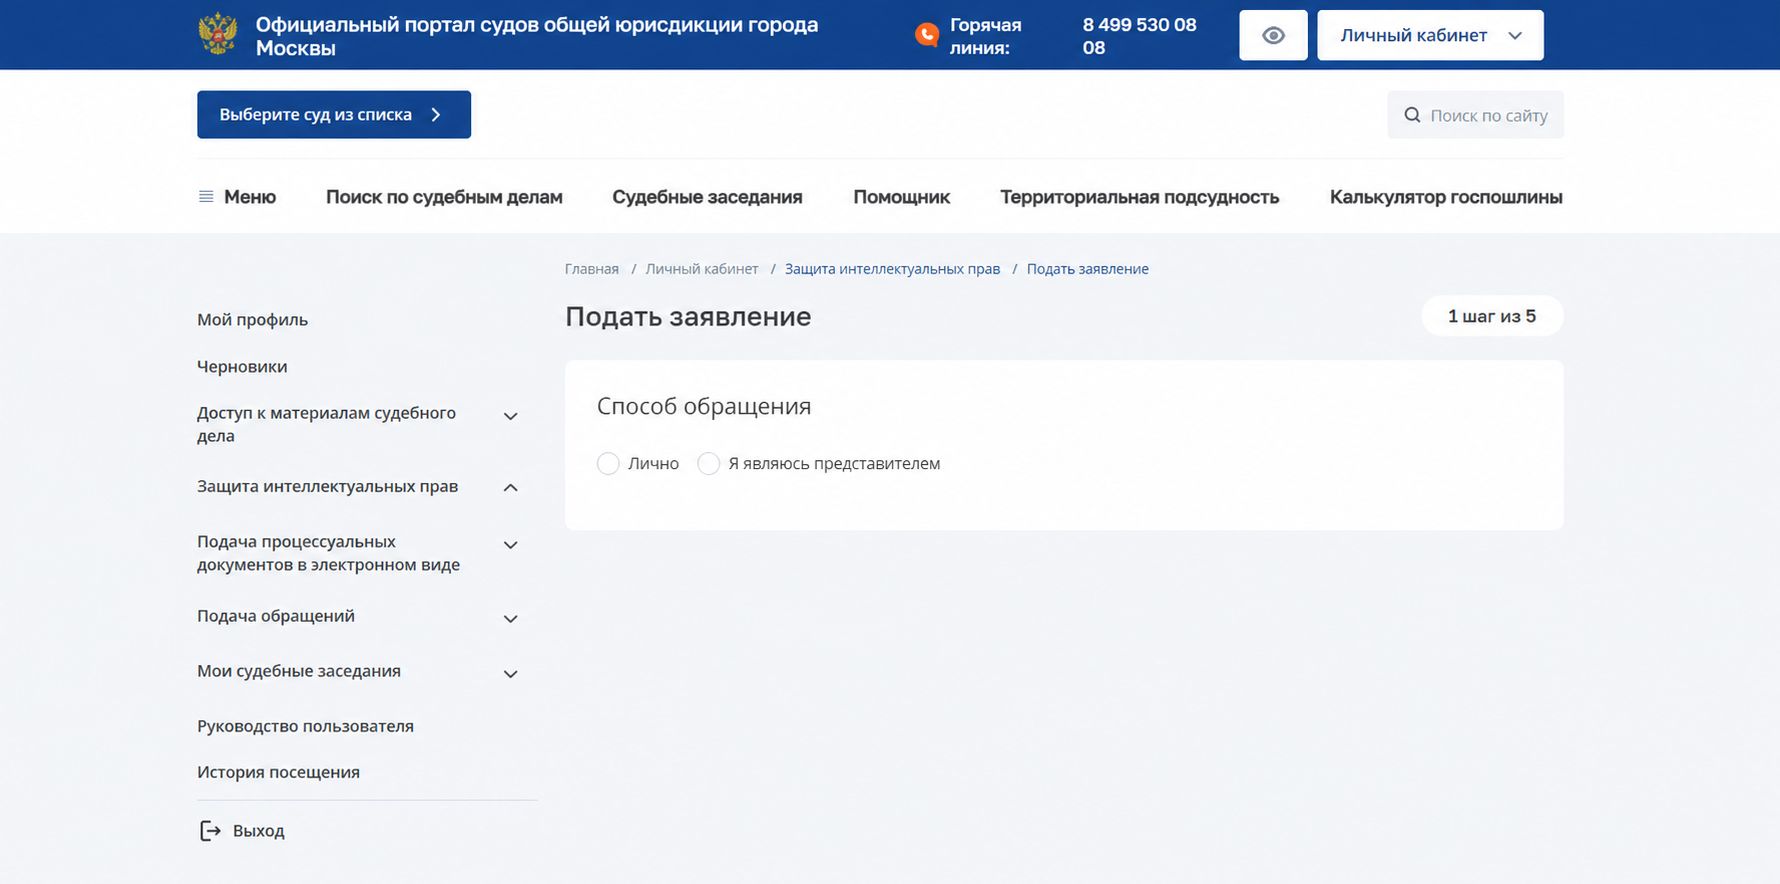1780x884 pixels.
Task: Click the portal title Официальный портал судов
Action: pyautogui.click(x=537, y=36)
